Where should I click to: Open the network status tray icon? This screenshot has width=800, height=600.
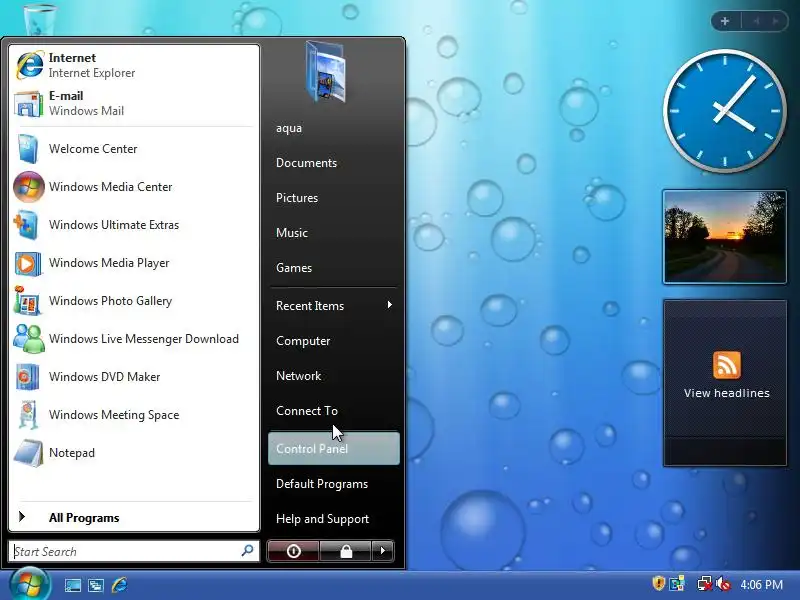(x=705, y=584)
